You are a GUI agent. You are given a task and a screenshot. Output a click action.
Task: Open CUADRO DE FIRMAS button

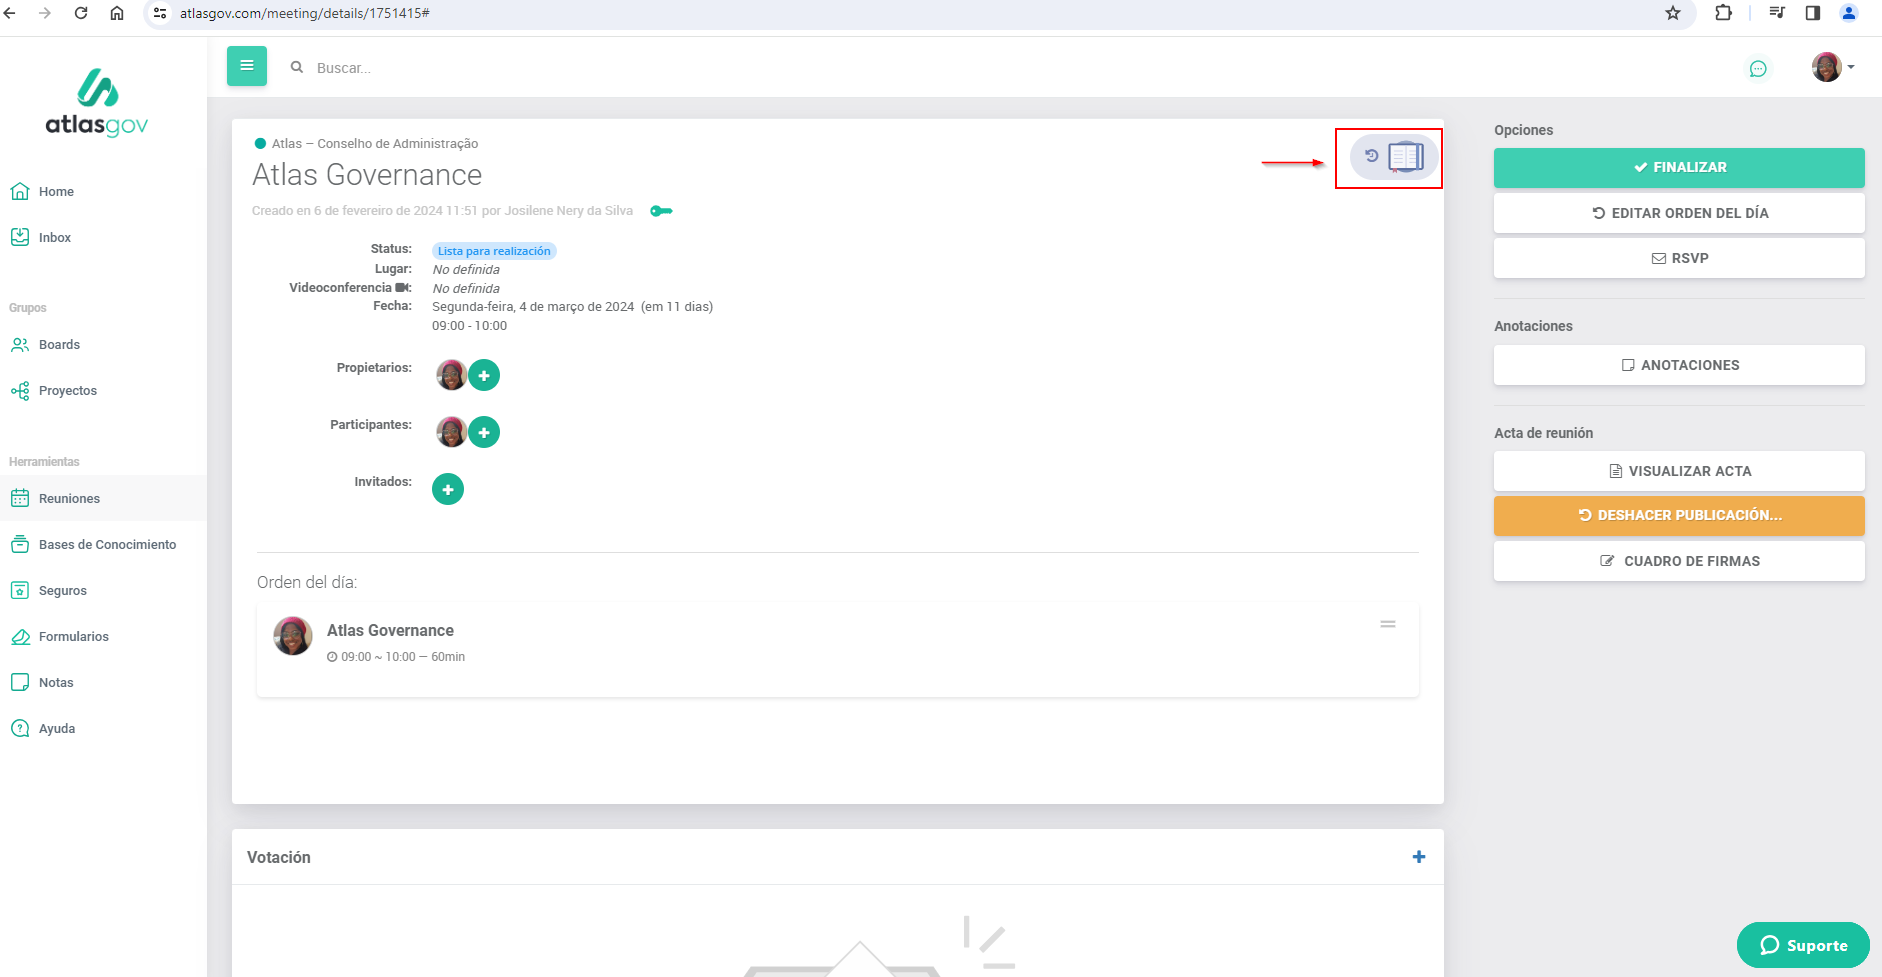click(x=1679, y=561)
